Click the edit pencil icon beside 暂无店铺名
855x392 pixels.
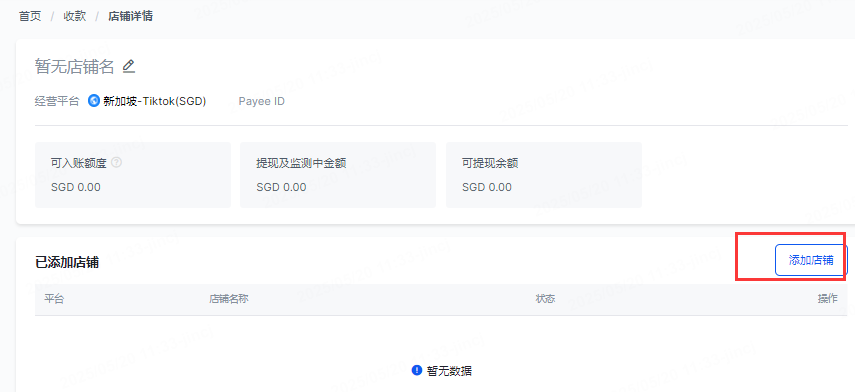(x=129, y=67)
